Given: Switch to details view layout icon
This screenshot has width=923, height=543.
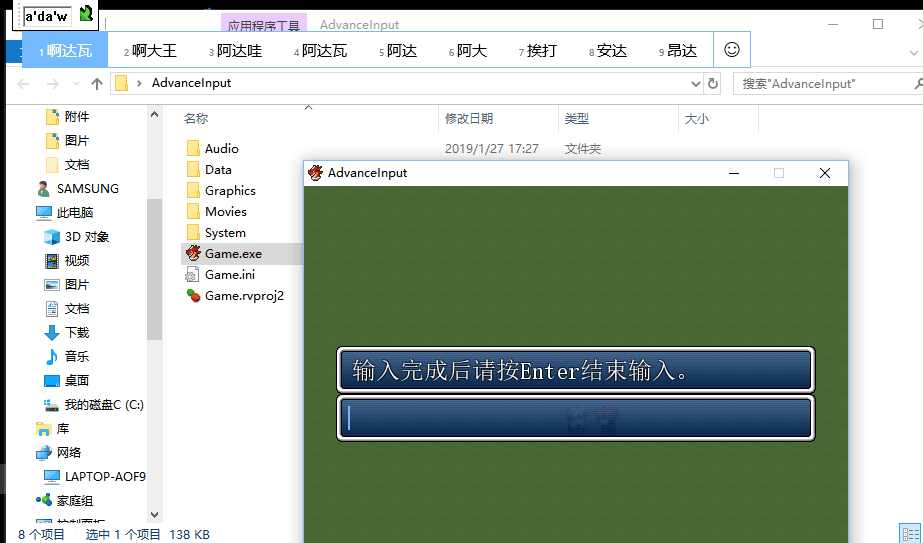Looking at the screenshot, I should [911, 532].
